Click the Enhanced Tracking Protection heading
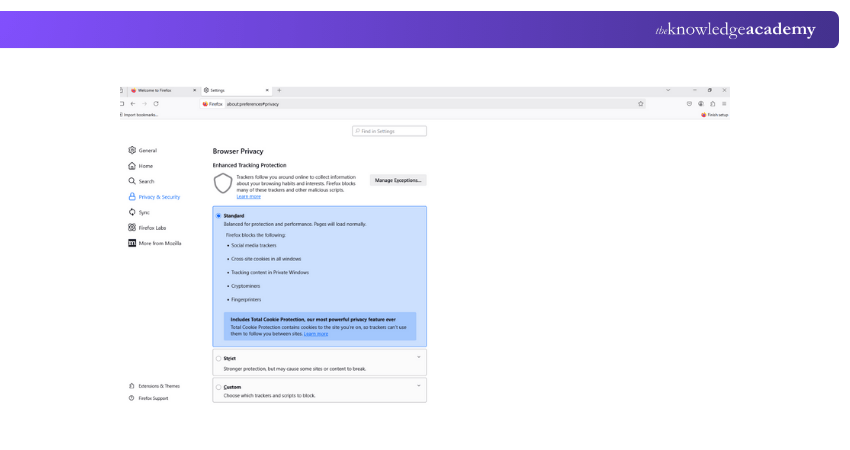 point(249,165)
